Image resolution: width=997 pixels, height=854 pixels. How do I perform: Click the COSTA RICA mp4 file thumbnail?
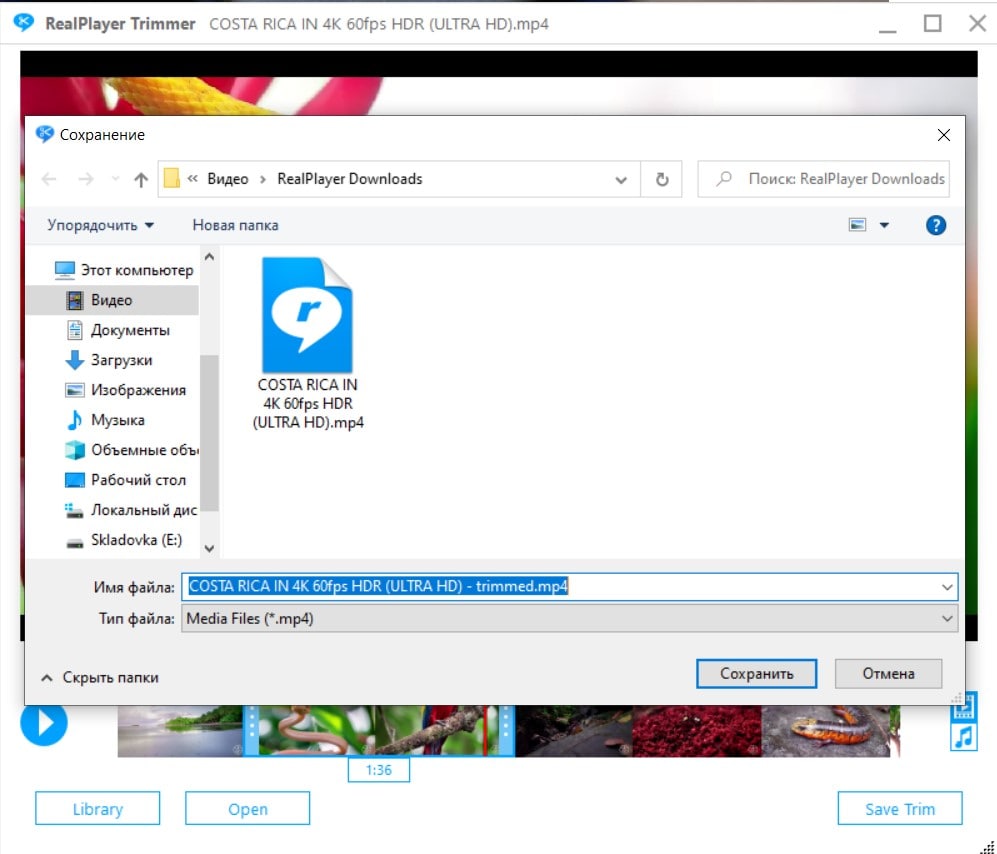point(307,315)
